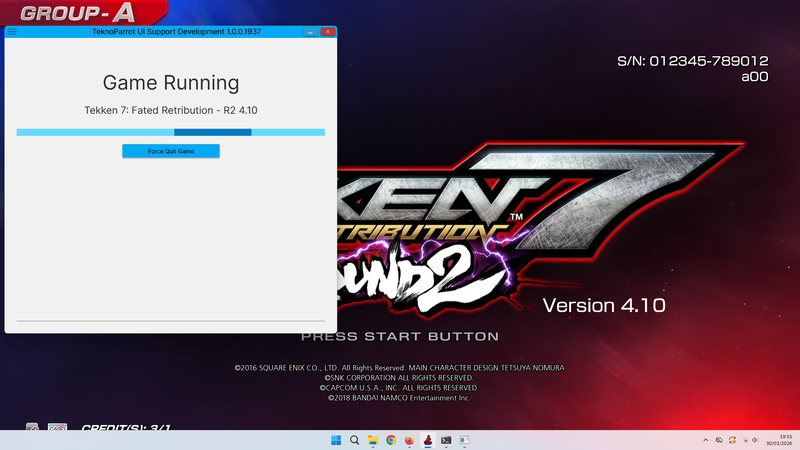Open the Windows Start menu

336,440
